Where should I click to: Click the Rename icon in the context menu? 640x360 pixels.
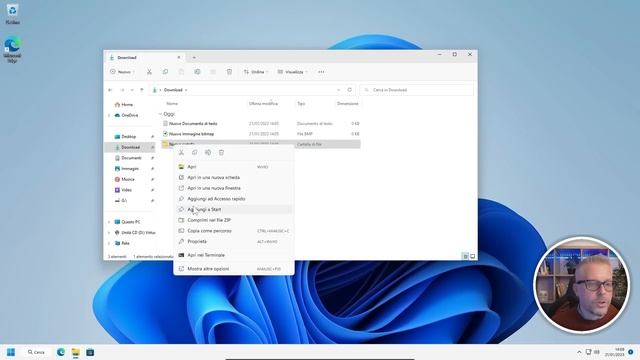208,152
